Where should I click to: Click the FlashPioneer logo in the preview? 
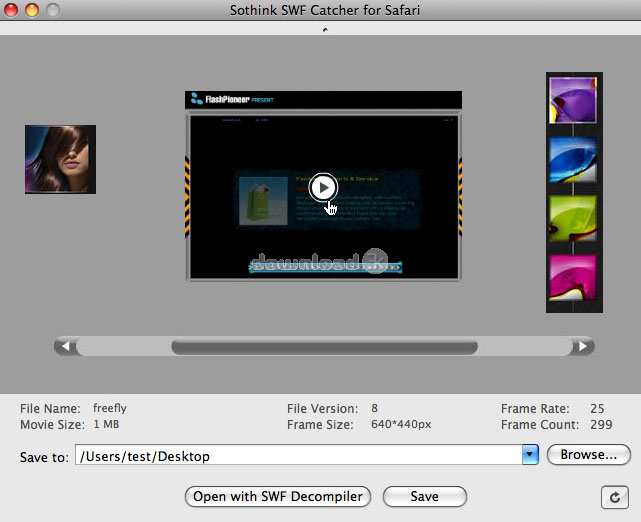tap(232, 99)
